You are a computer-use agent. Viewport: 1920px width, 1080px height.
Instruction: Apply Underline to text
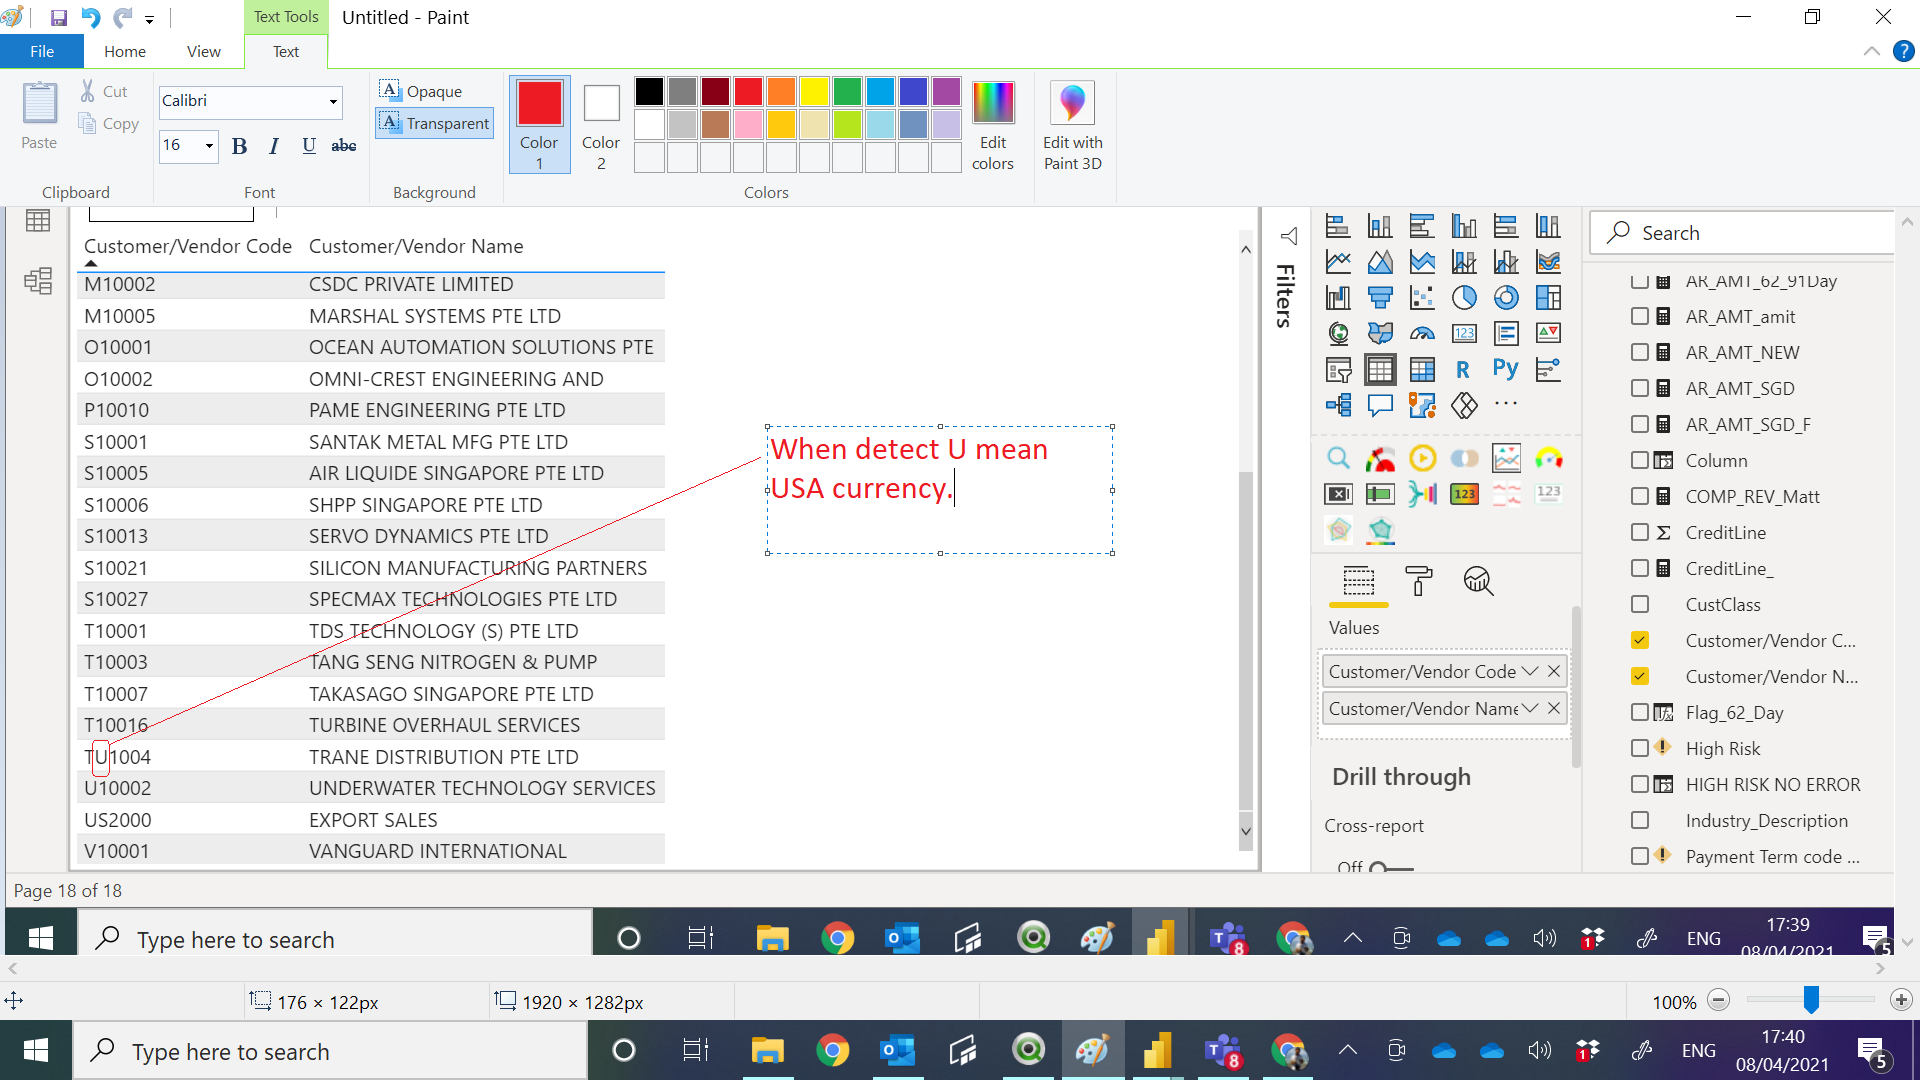click(309, 146)
